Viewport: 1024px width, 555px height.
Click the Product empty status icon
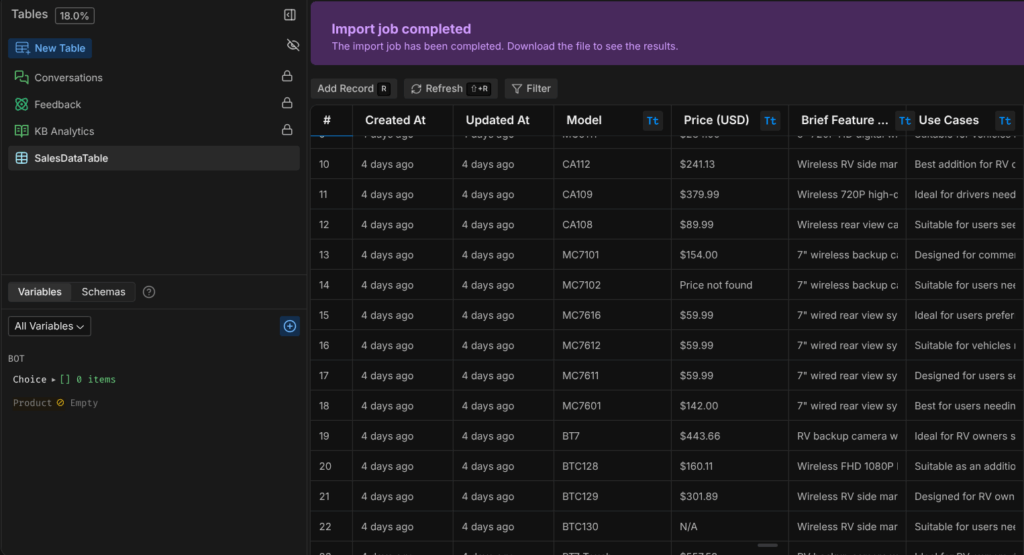click(x=60, y=403)
